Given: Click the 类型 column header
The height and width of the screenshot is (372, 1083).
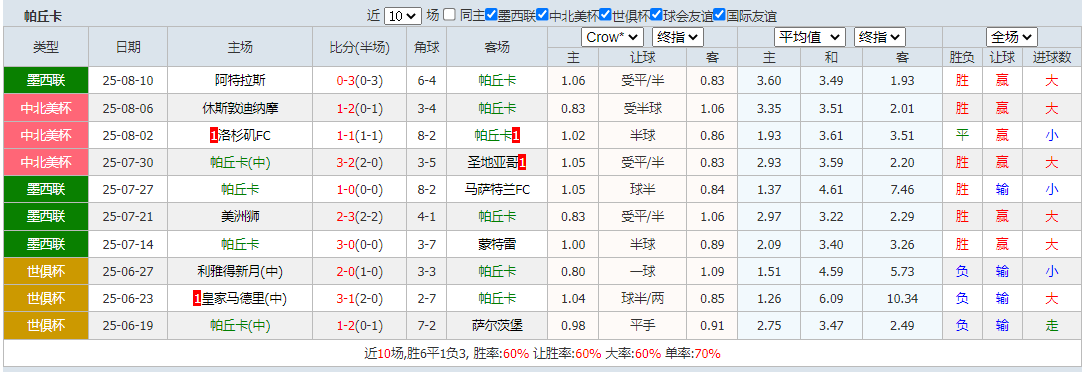Looking at the screenshot, I should [46, 47].
